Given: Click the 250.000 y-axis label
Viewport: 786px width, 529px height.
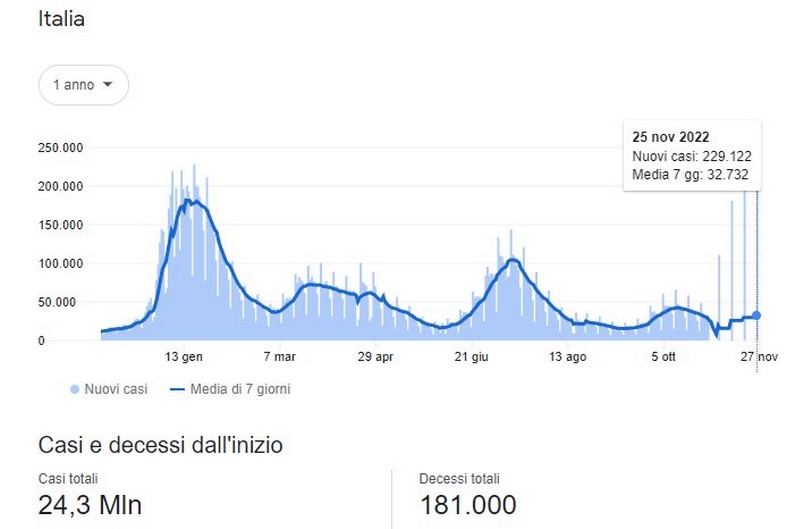Looking at the screenshot, I should [62, 148].
